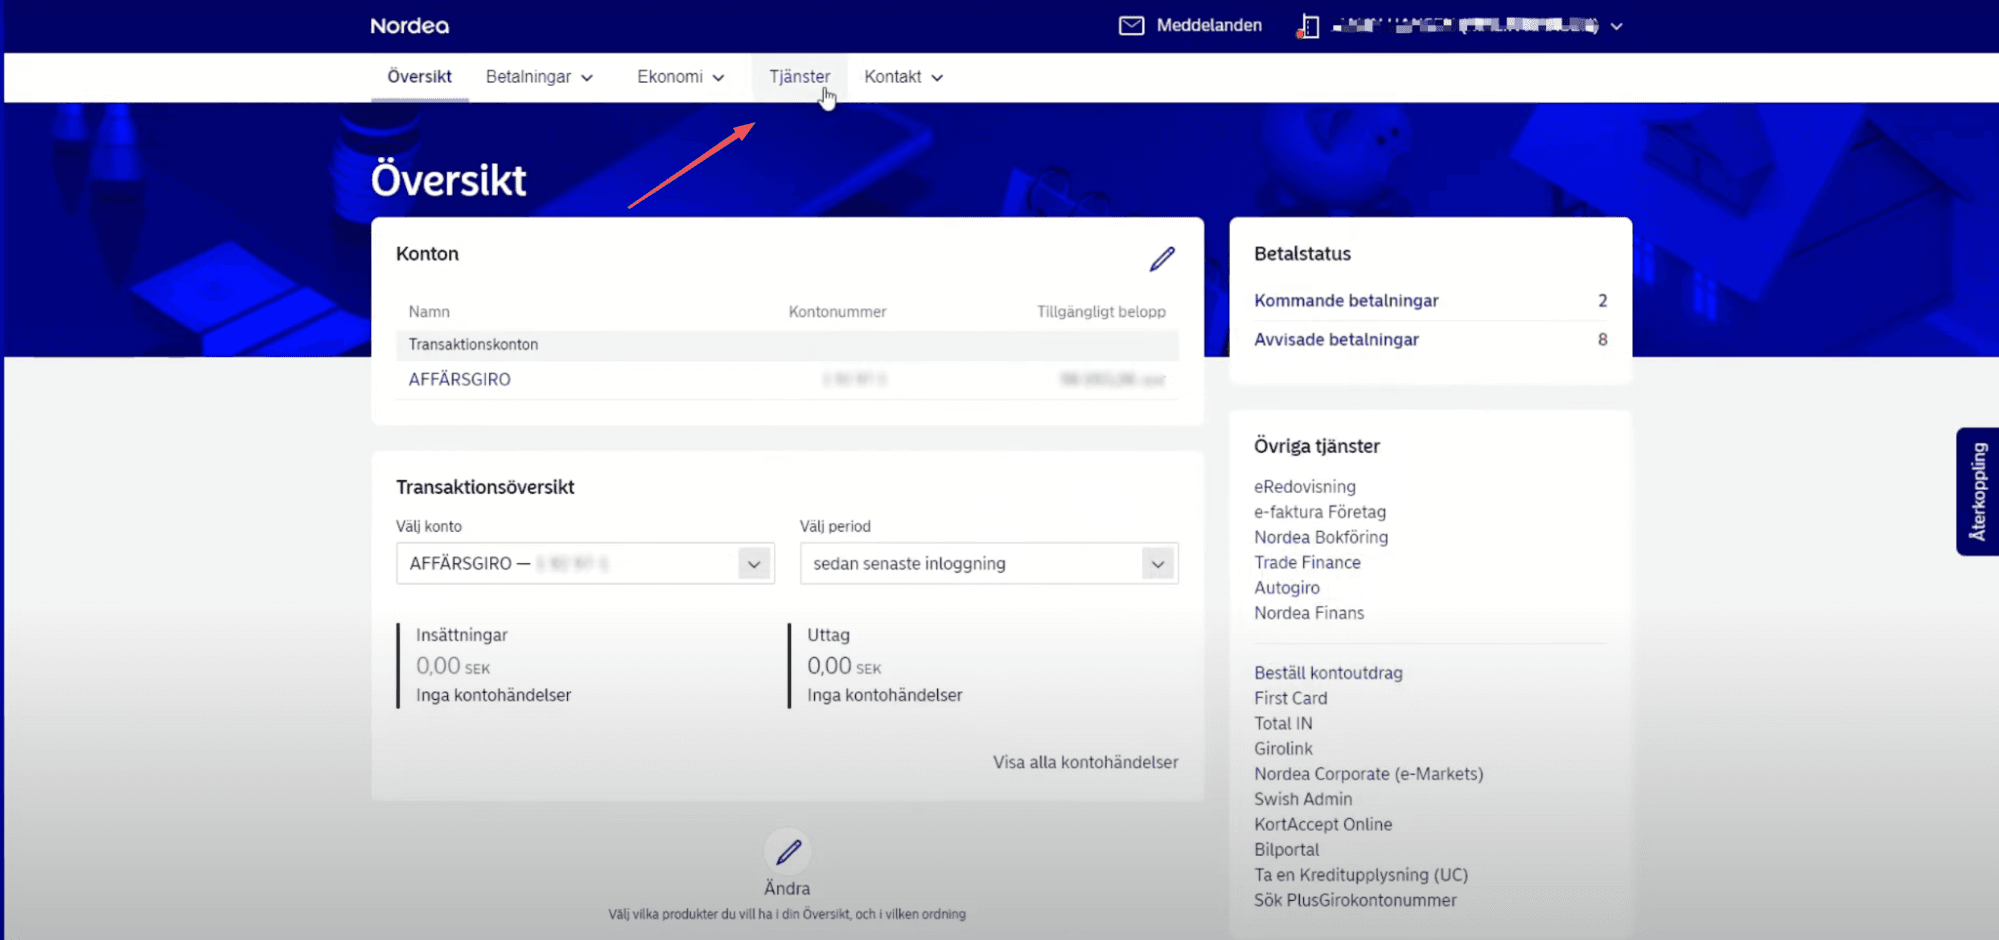Click Ta en Kreditupplysning (UC)
This screenshot has height=940, width=1999.
click(x=1361, y=875)
